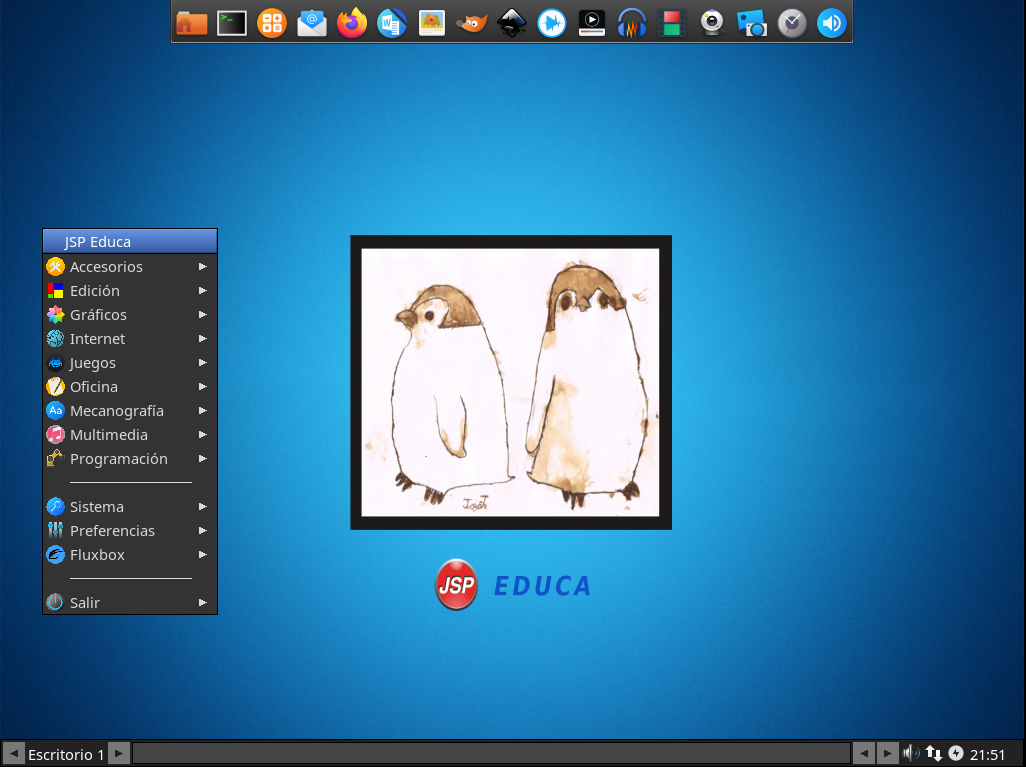The width and height of the screenshot is (1026, 767).
Task: Open the home folder file manager
Action: click(x=192, y=24)
